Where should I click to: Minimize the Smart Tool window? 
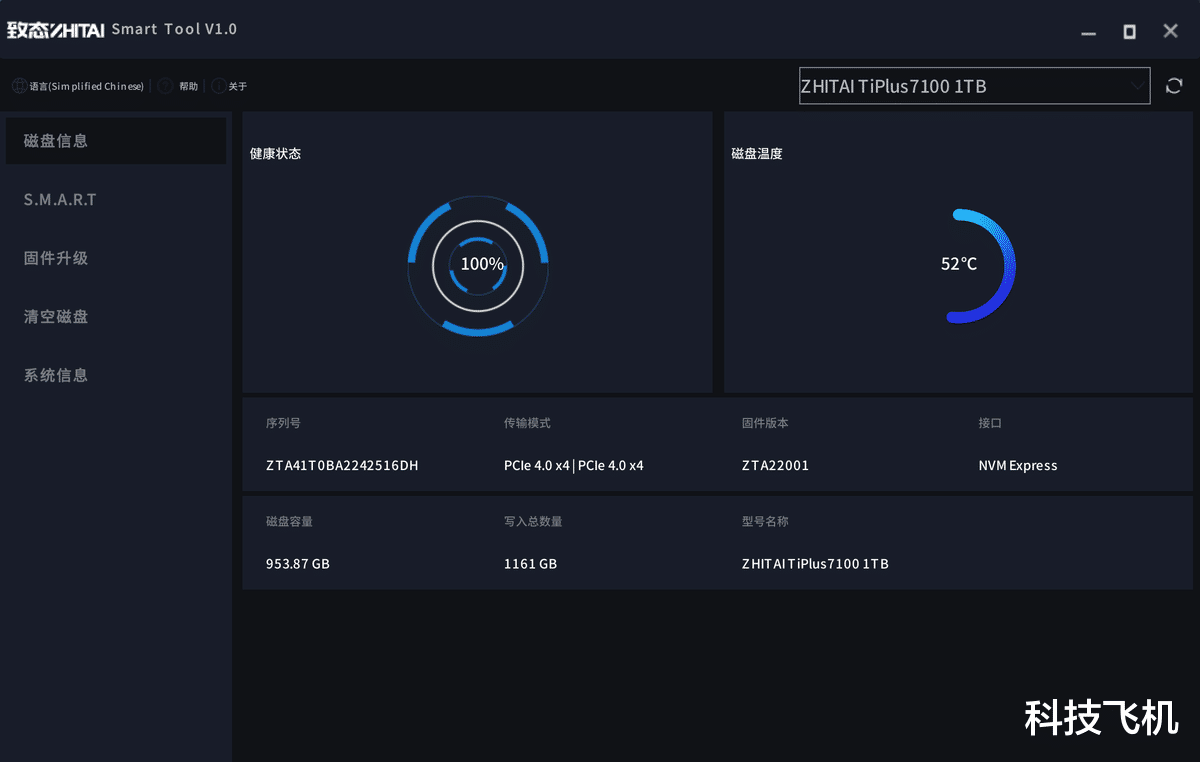pyautogui.click(x=1089, y=32)
